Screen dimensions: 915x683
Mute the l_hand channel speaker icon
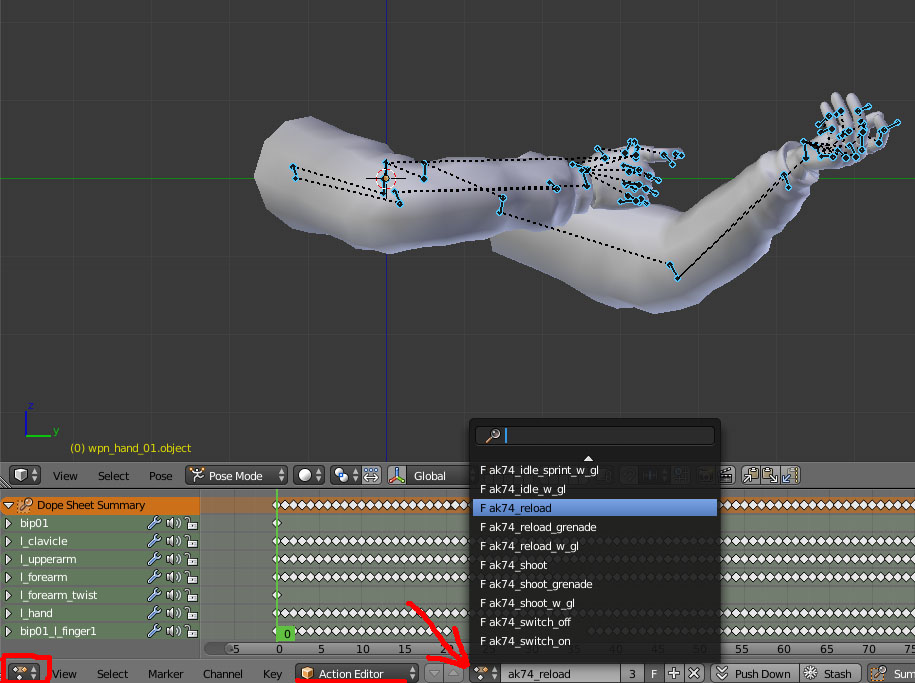point(173,613)
